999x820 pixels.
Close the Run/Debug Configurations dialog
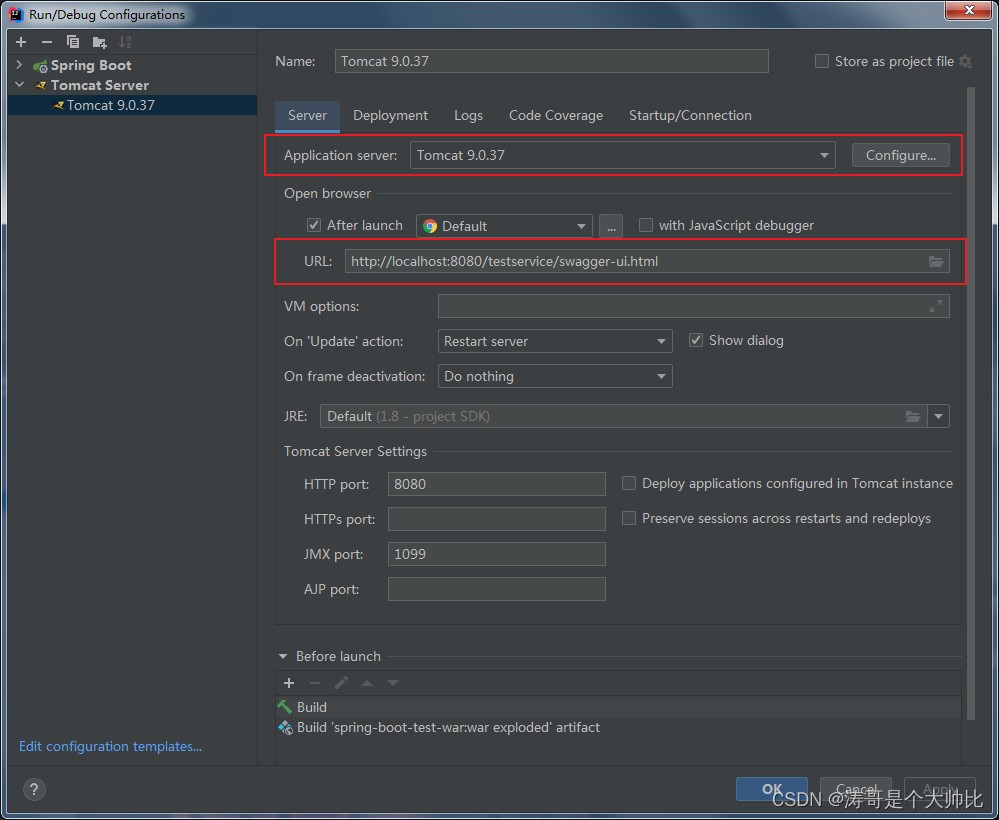968,10
